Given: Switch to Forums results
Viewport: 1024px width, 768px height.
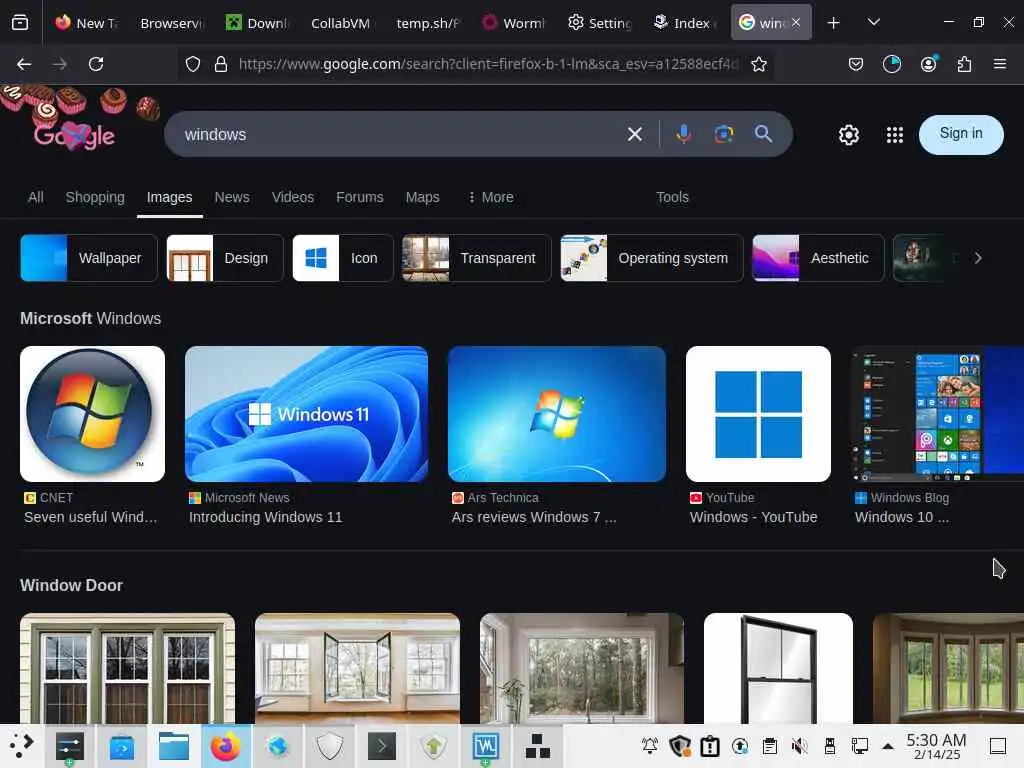Looking at the screenshot, I should tap(360, 197).
